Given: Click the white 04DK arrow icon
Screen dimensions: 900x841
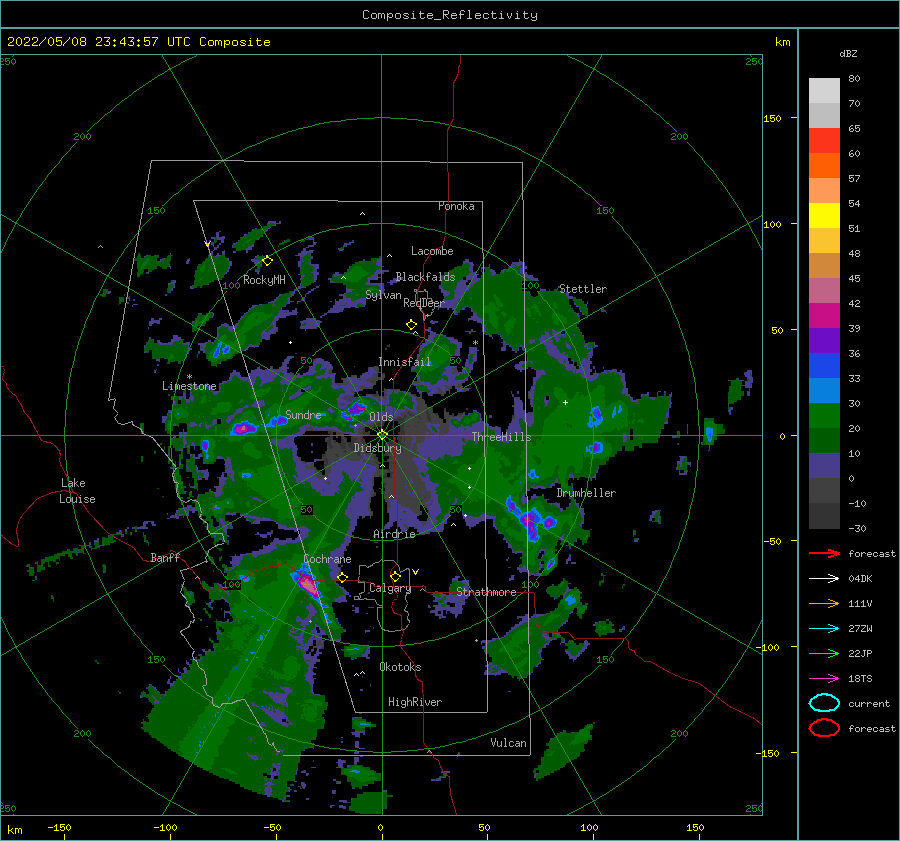Looking at the screenshot, I should (x=824, y=578).
